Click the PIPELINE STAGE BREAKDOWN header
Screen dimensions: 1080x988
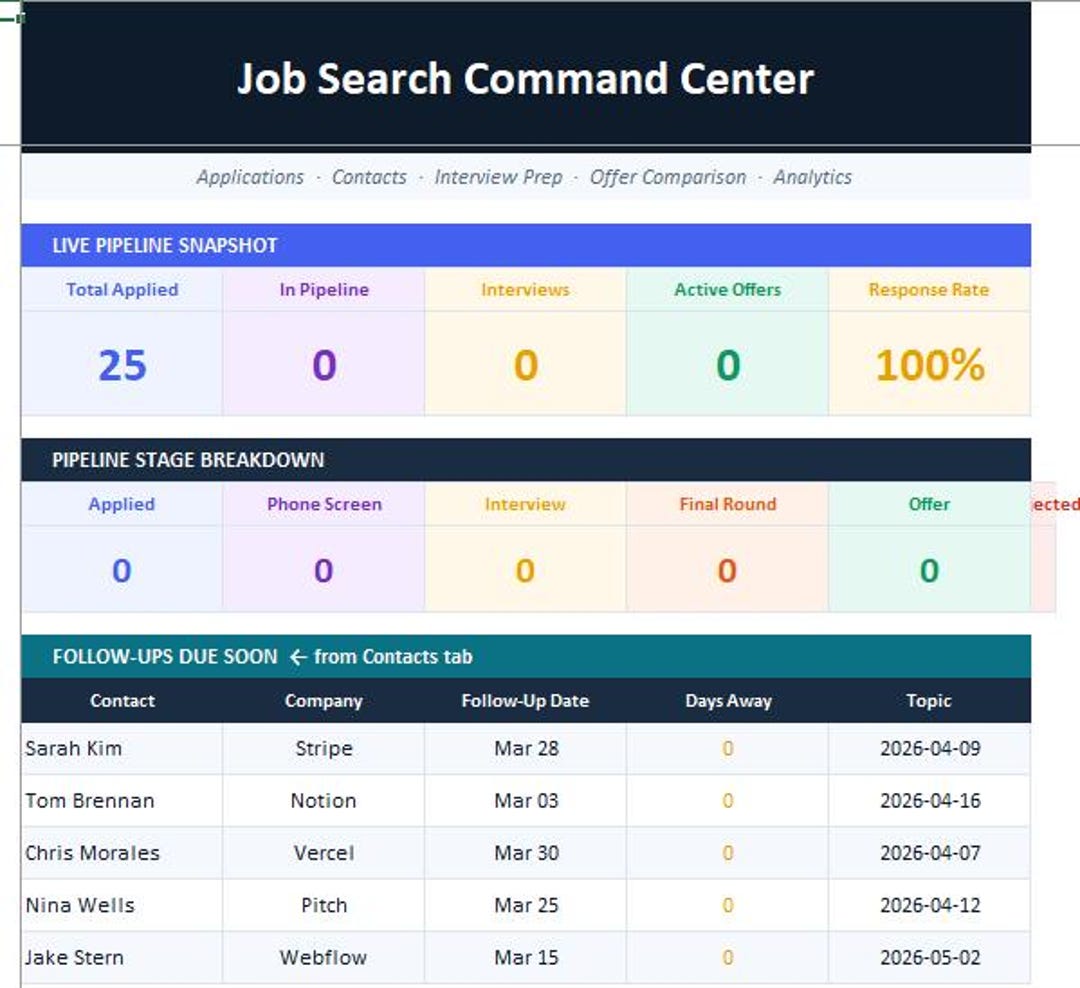click(526, 460)
